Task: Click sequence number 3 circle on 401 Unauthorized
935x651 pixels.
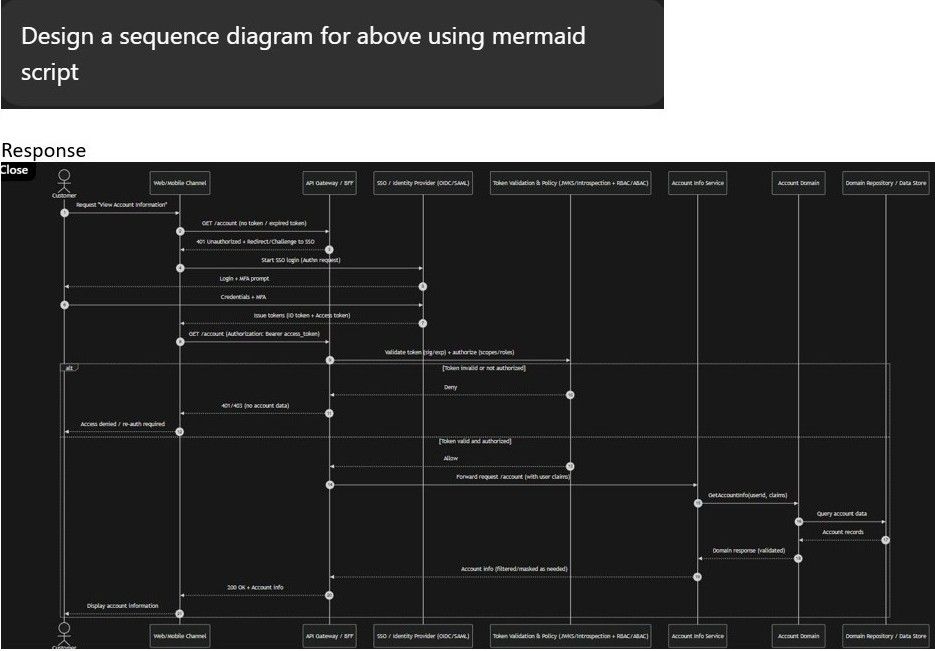Action: [329, 249]
